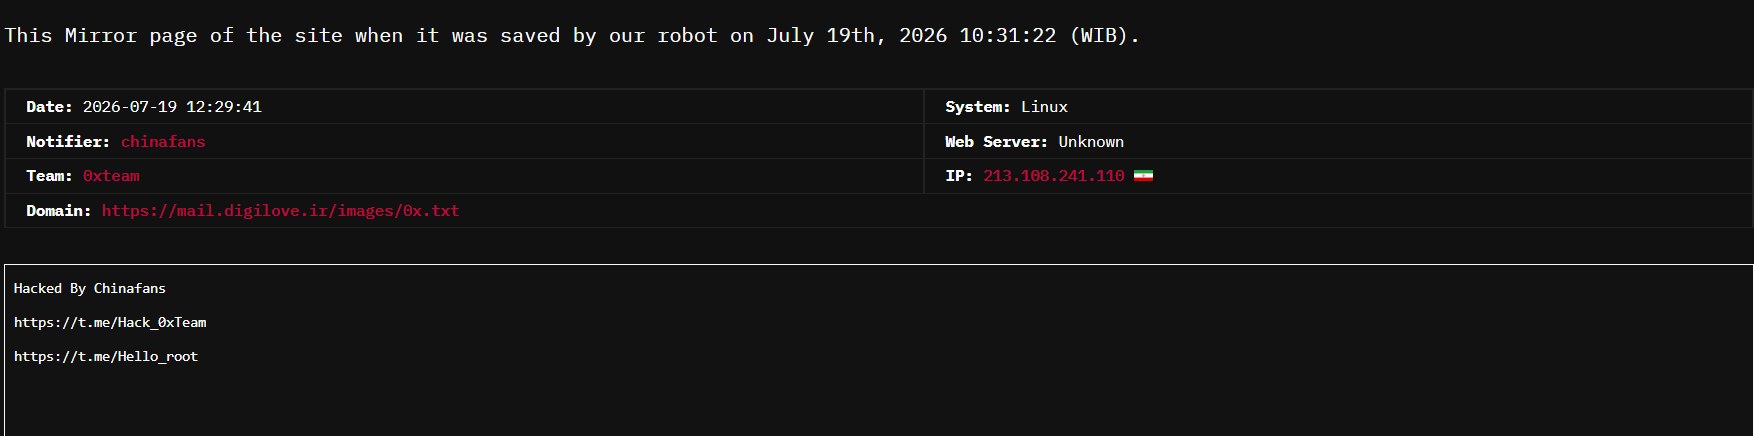This screenshot has height=436, width=1754.
Task: Click the 'Team:' label
Action: point(49,176)
